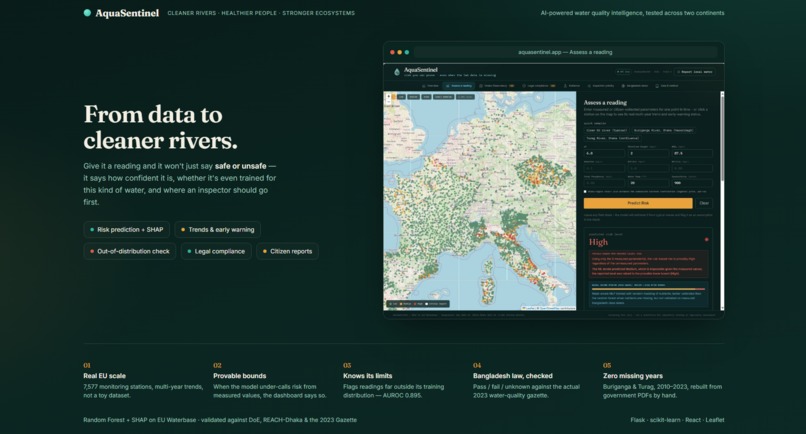Load the Clean EU river quick sample
Viewport: 806px width, 434px height.
pyautogui.click(x=607, y=131)
